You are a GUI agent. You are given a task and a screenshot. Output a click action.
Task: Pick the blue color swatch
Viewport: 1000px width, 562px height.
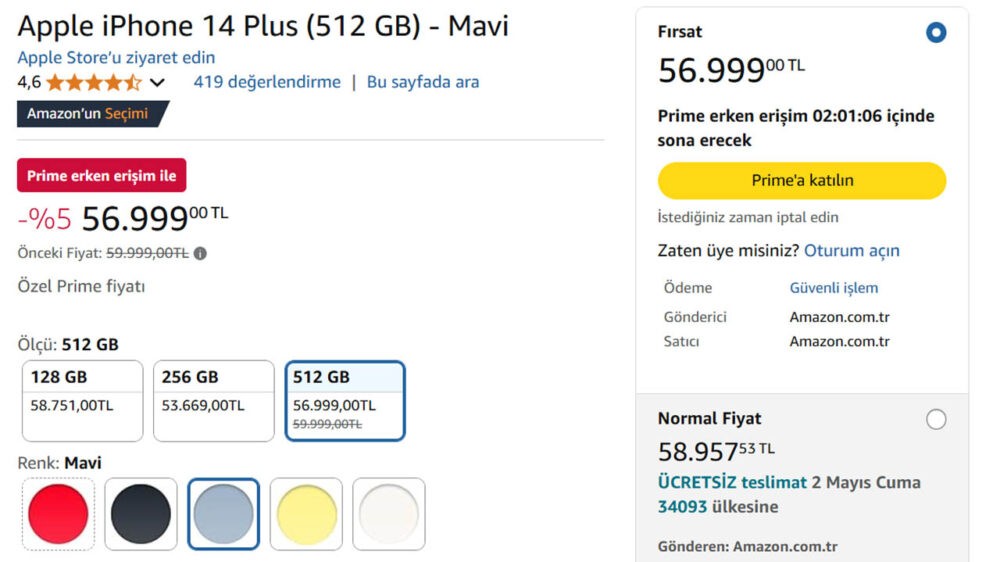224,514
